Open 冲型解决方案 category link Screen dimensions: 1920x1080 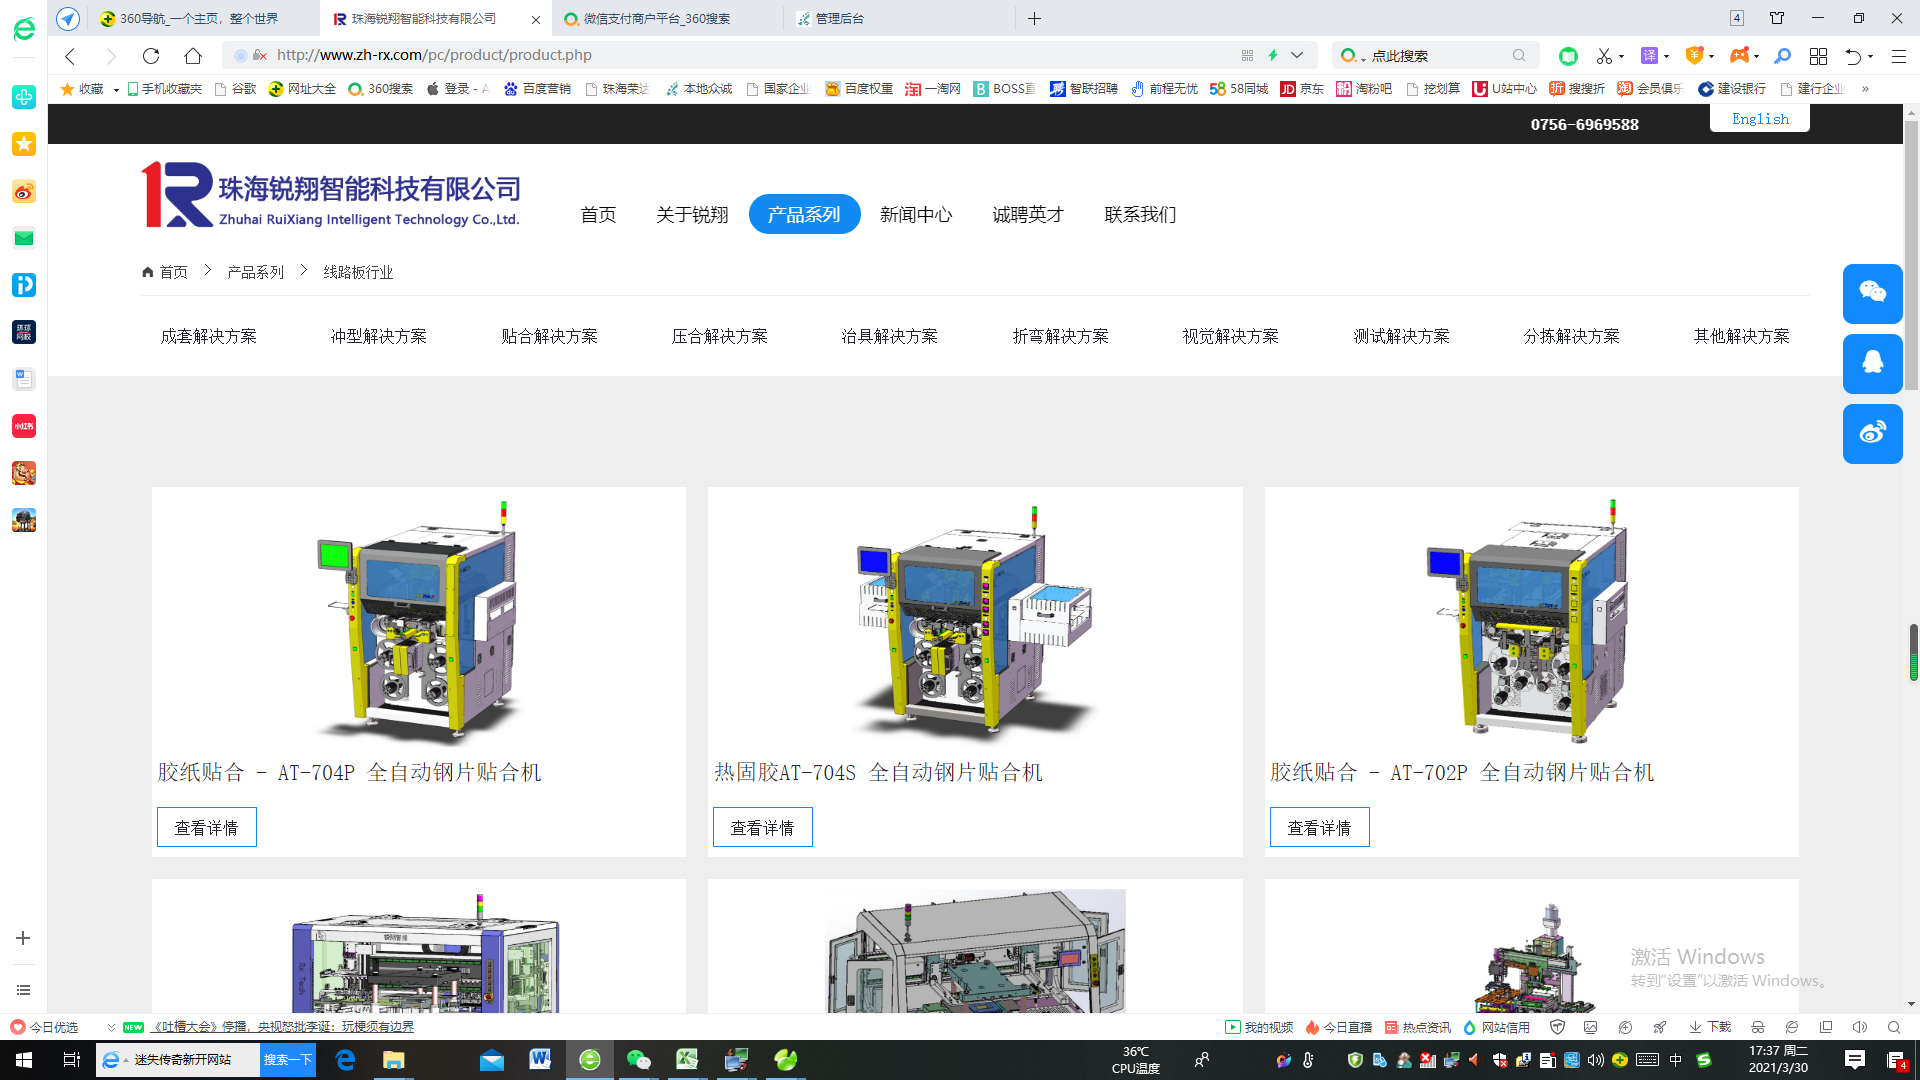point(379,336)
